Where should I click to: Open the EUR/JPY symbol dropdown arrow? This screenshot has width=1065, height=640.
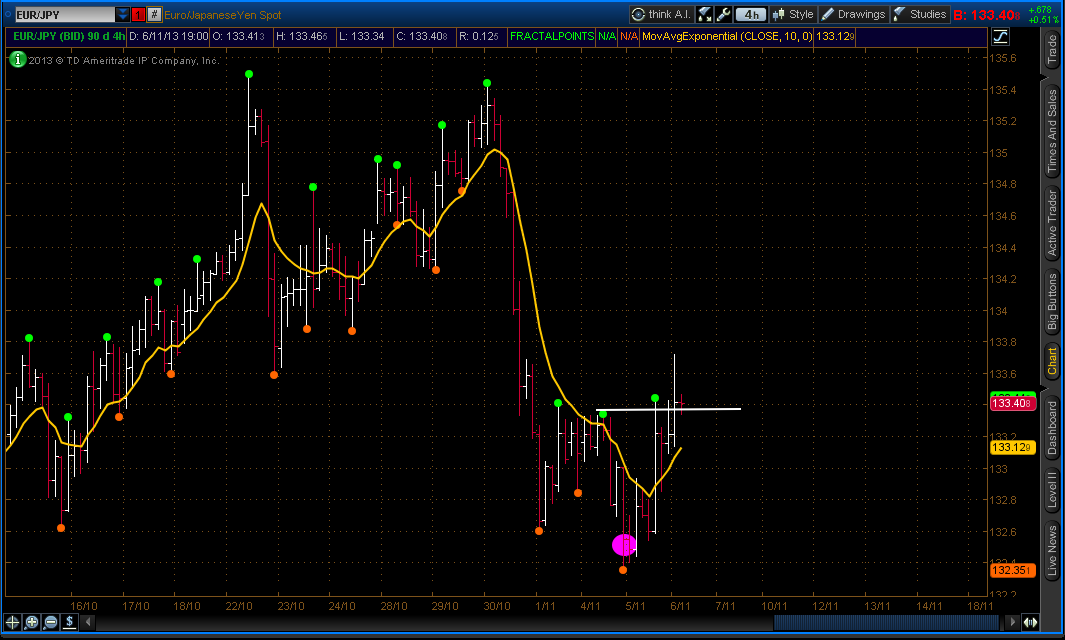pyautogui.click(x=122, y=14)
